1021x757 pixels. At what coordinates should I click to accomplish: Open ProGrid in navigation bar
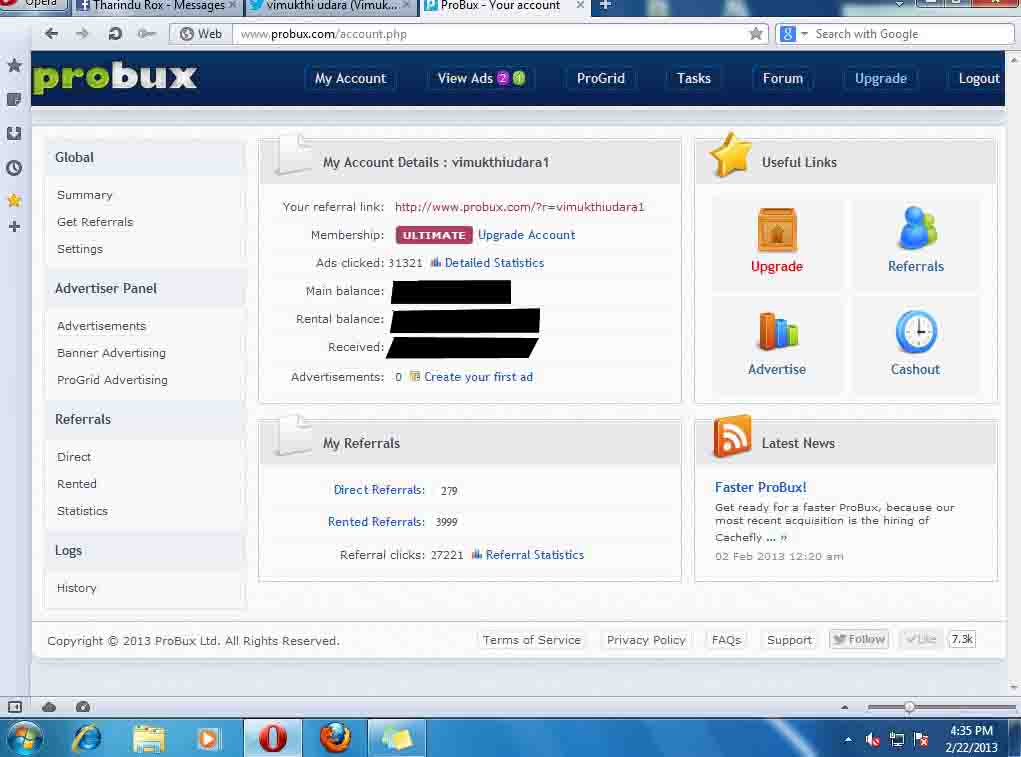click(x=600, y=78)
